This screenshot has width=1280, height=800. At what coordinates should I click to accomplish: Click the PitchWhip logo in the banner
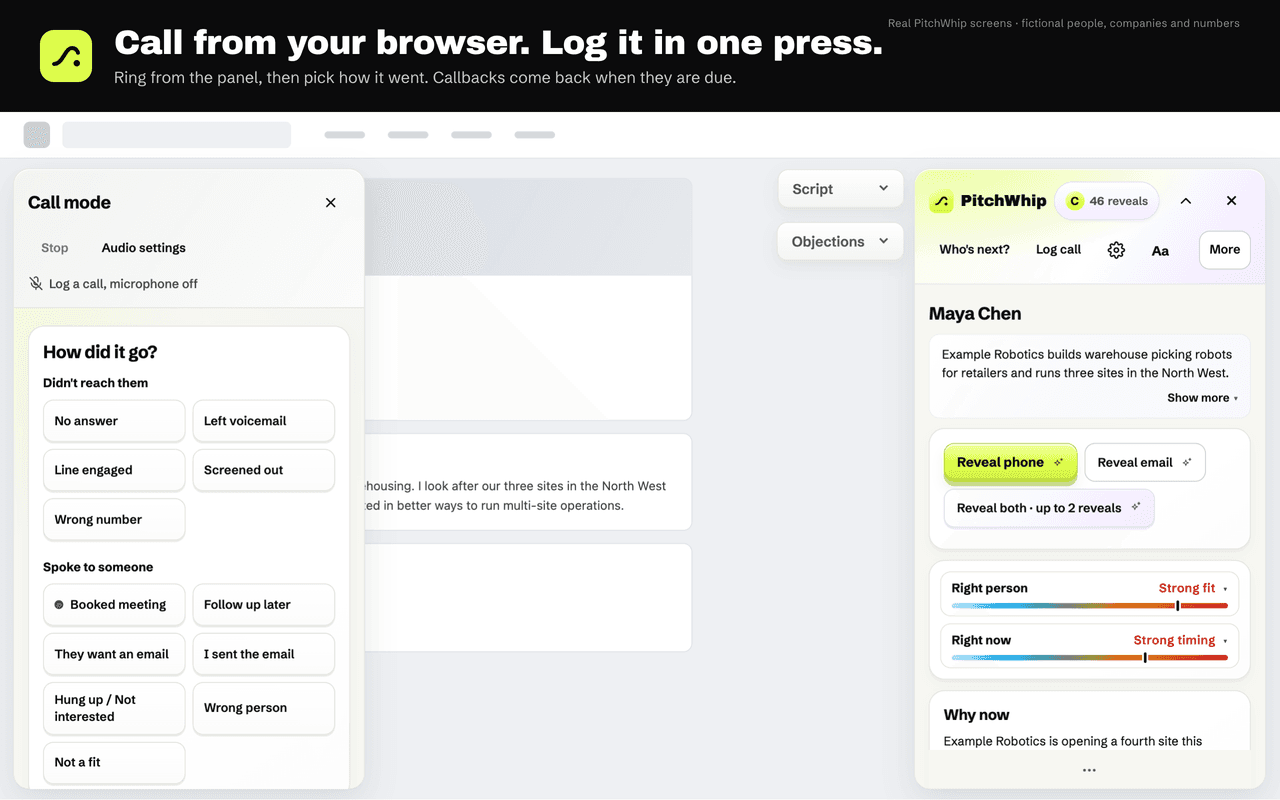66,55
